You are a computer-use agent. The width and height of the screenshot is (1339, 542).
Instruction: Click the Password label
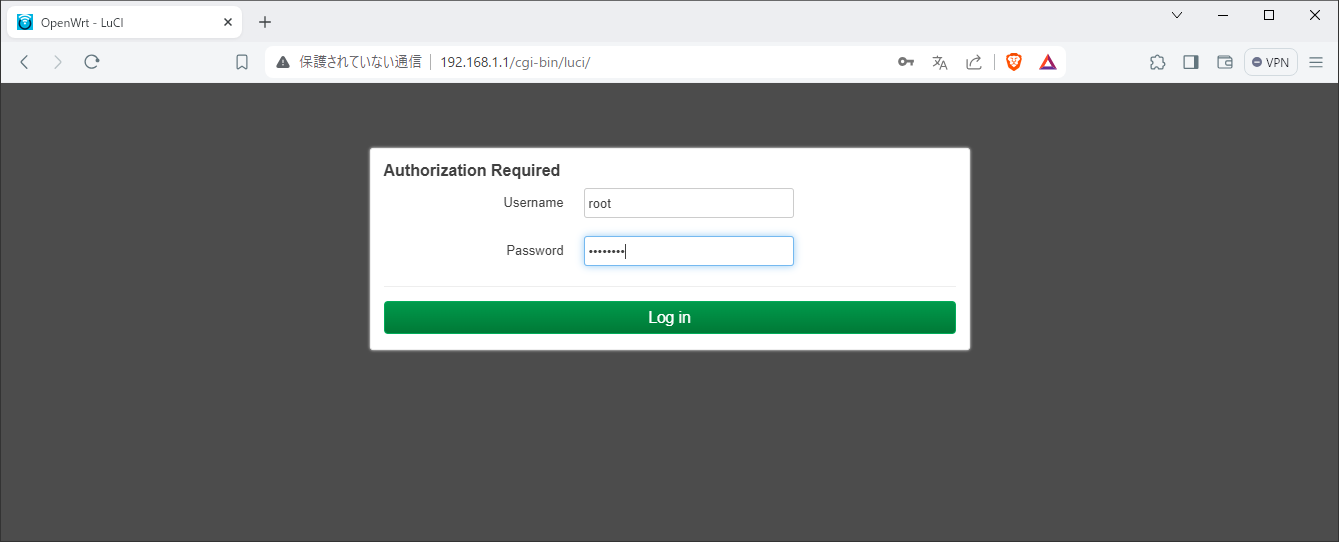[x=535, y=251]
